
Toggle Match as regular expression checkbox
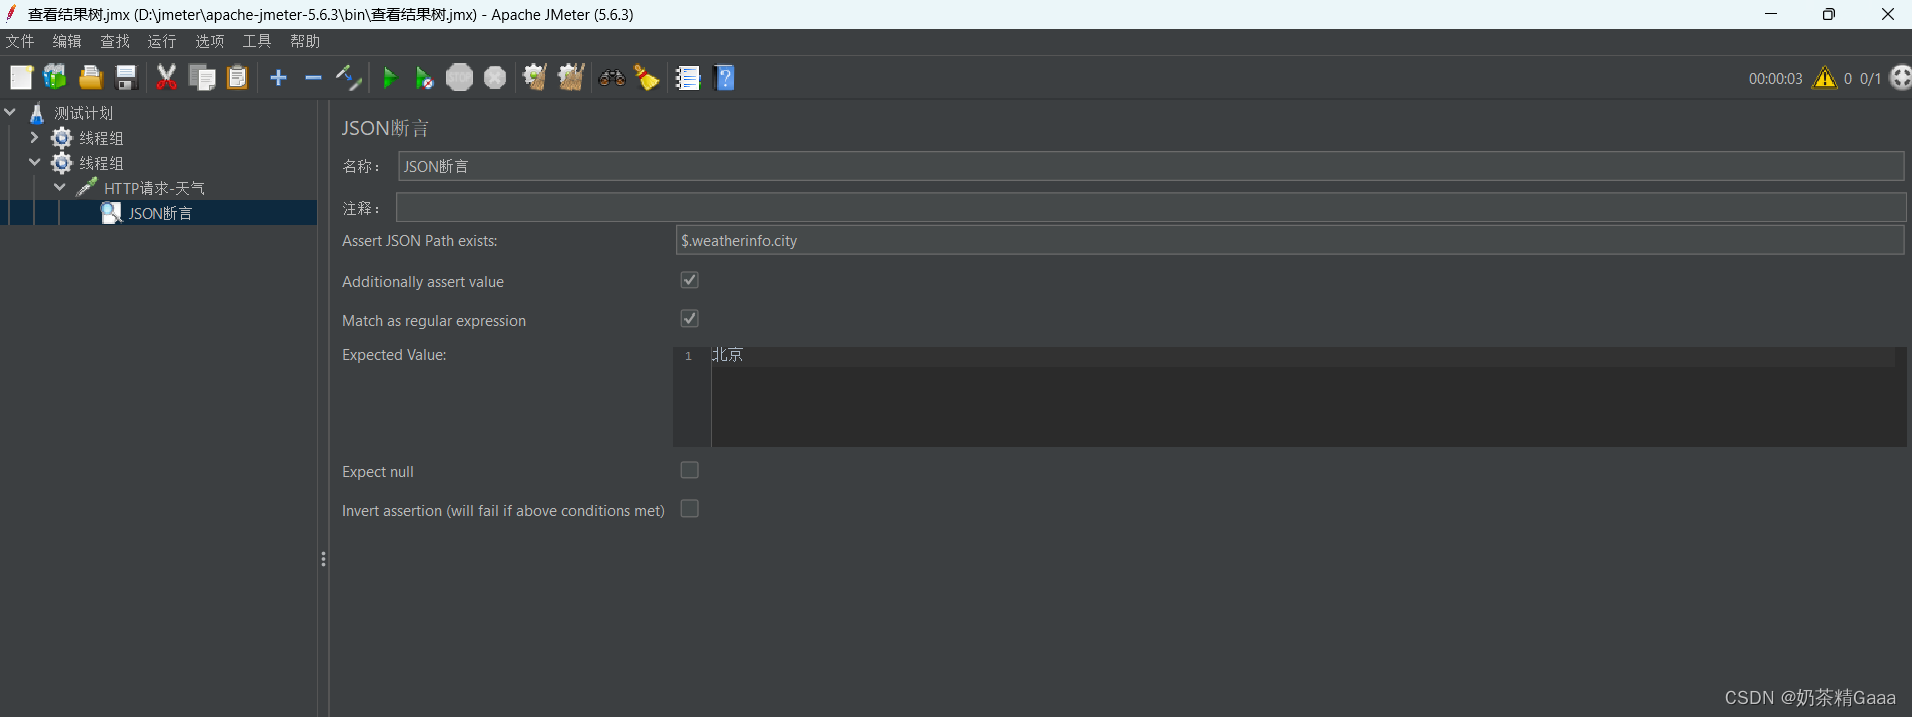690,319
